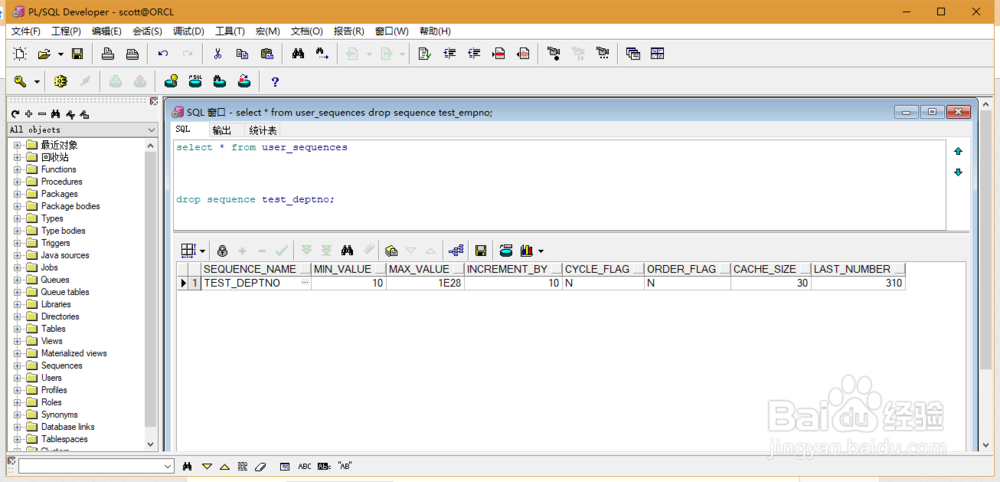Switch to the 输出 tab

pos(222,130)
